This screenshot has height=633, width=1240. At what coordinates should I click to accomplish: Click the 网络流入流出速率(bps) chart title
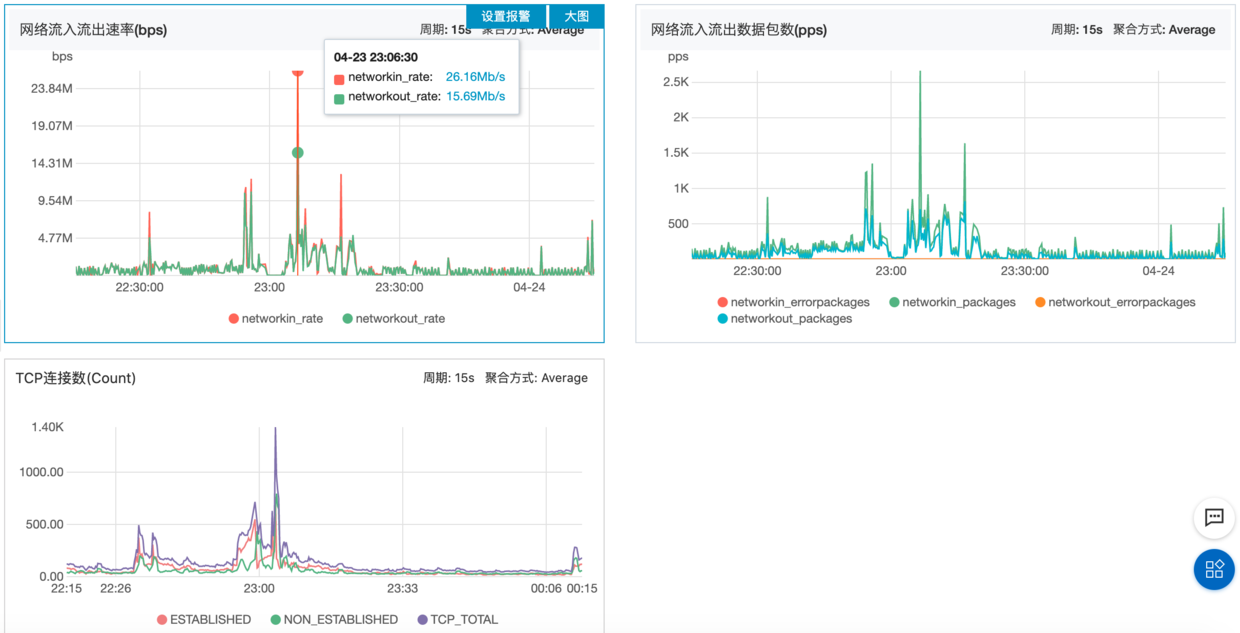(x=94, y=30)
